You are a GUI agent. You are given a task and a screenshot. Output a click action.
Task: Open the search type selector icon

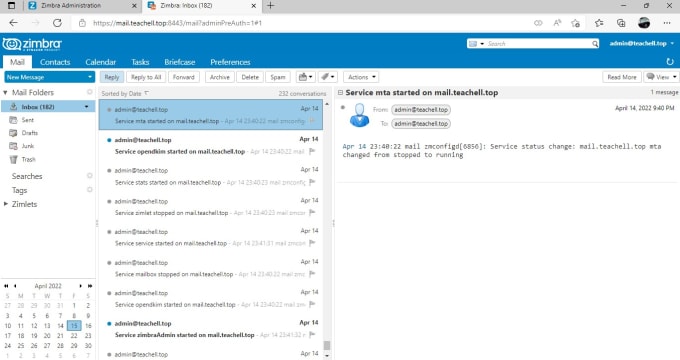coord(476,44)
